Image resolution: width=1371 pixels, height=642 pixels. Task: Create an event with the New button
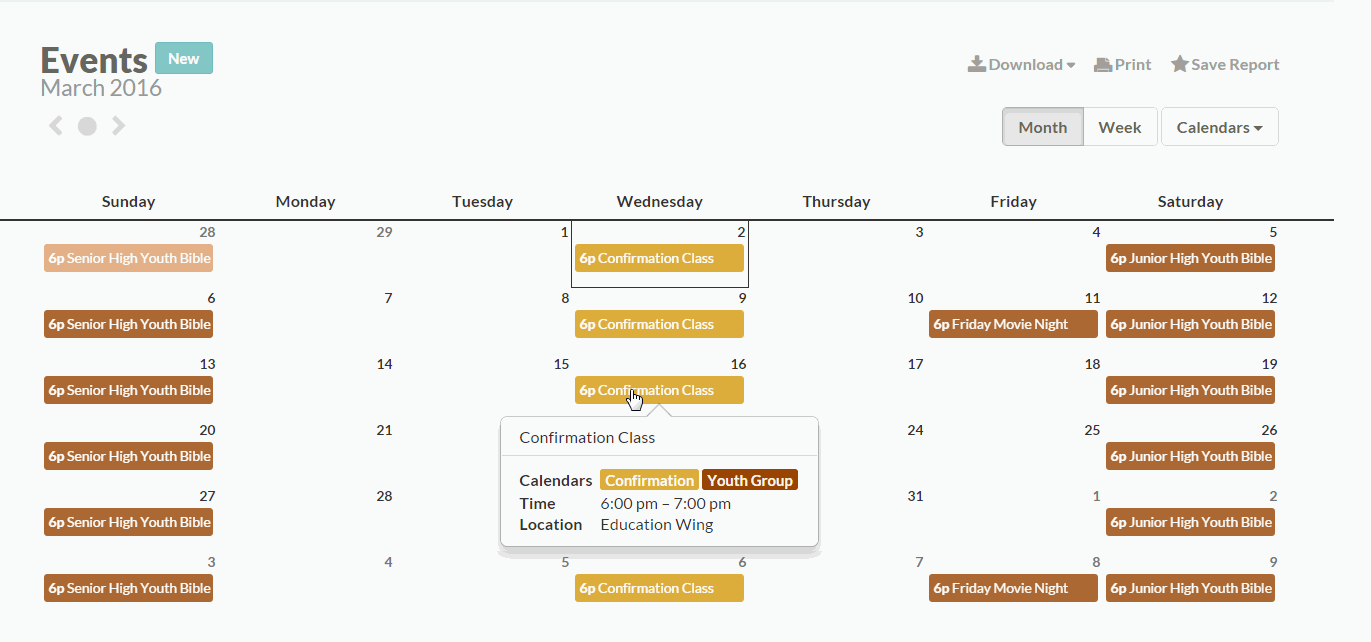(x=183, y=58)
